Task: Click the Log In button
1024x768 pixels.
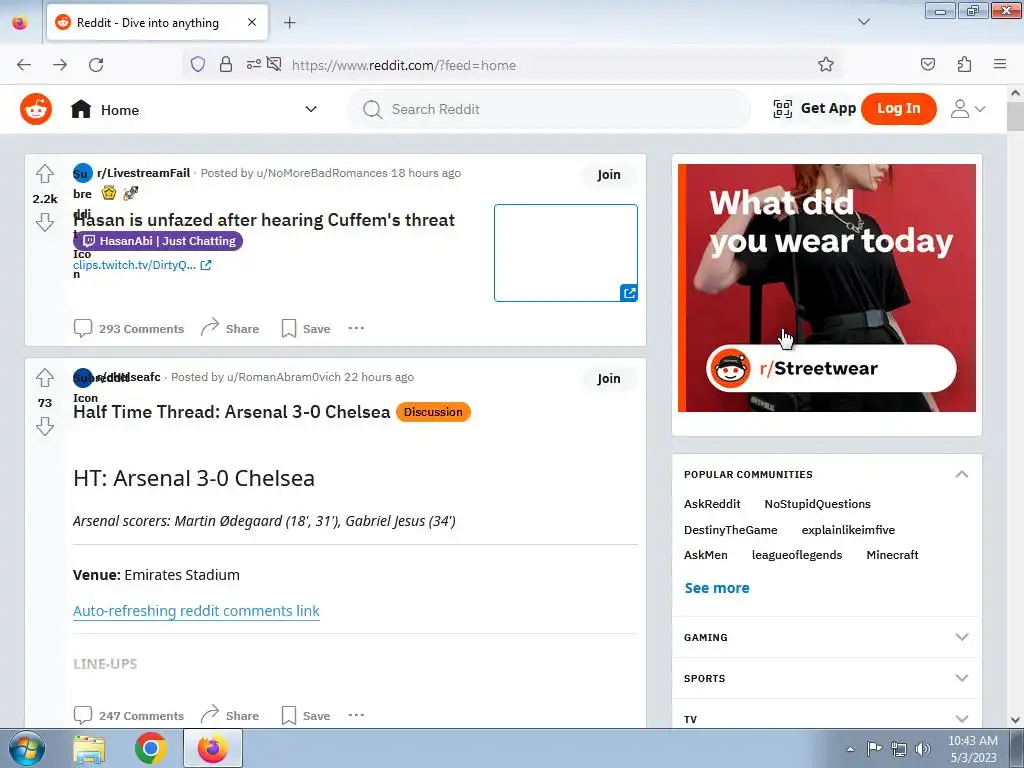Action: pyautogui.click(x=899, y=108)
